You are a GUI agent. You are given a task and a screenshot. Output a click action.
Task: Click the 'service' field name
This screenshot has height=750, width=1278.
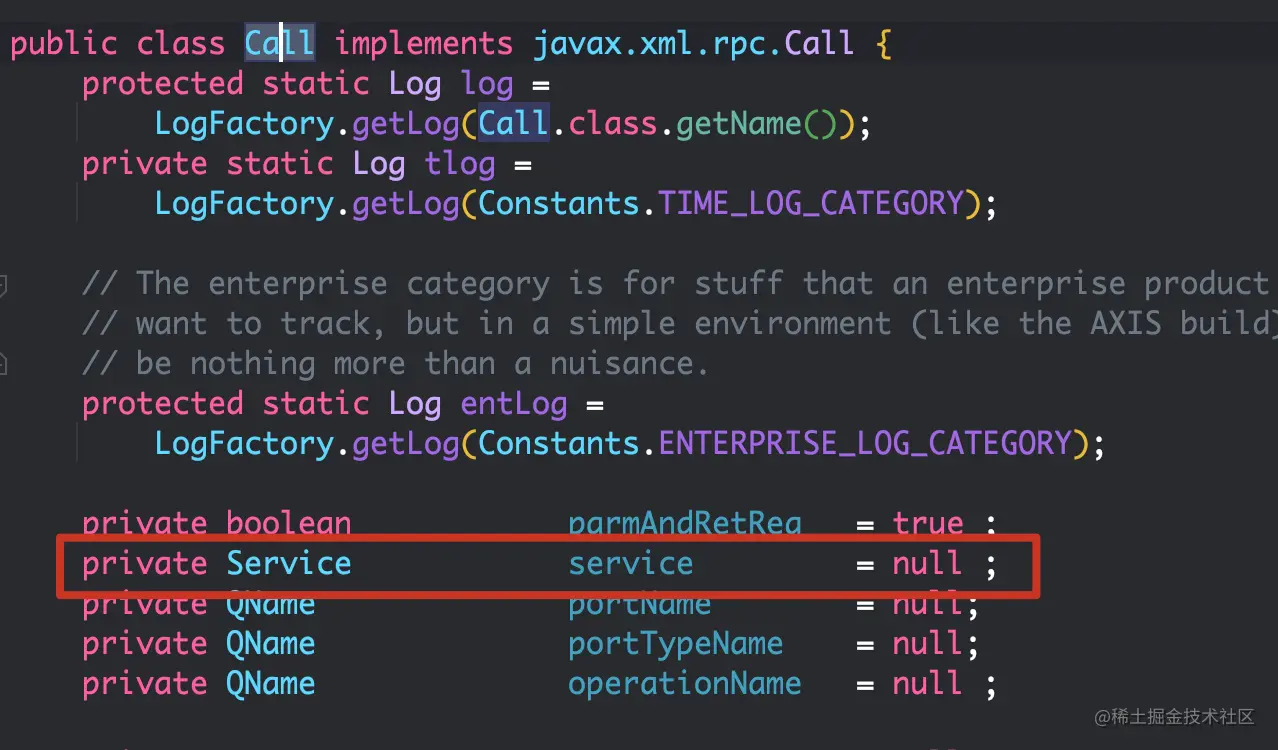pos(630,564)
